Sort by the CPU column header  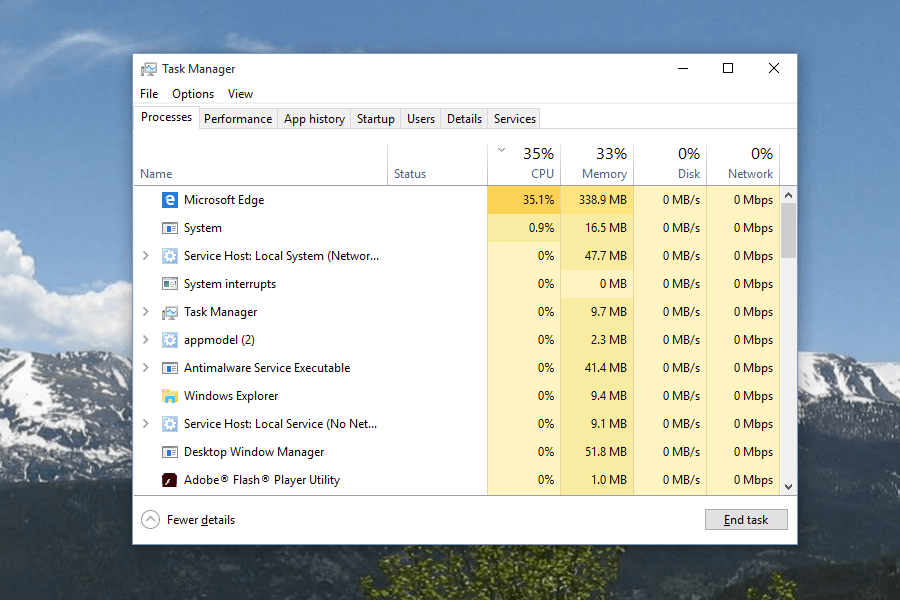[x=524, y=165]
